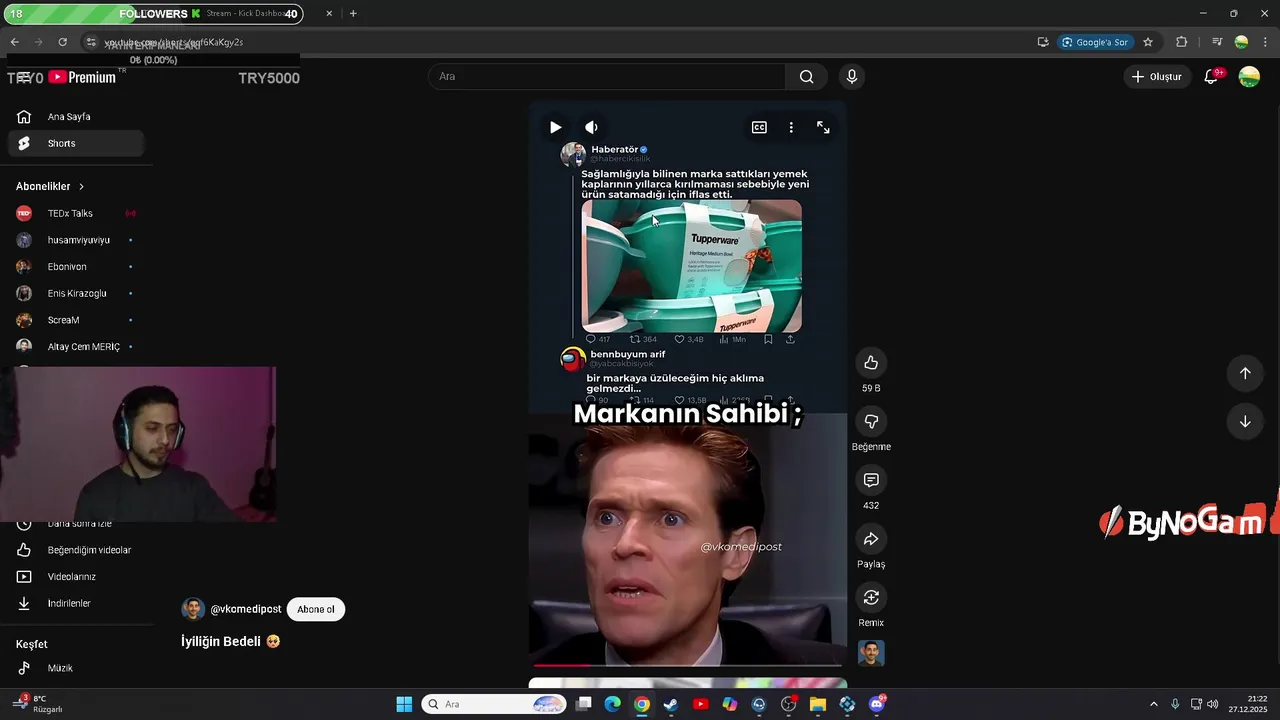1280x720 pixels.
Task: Reload the page
Action: click(x=62, y=42)
